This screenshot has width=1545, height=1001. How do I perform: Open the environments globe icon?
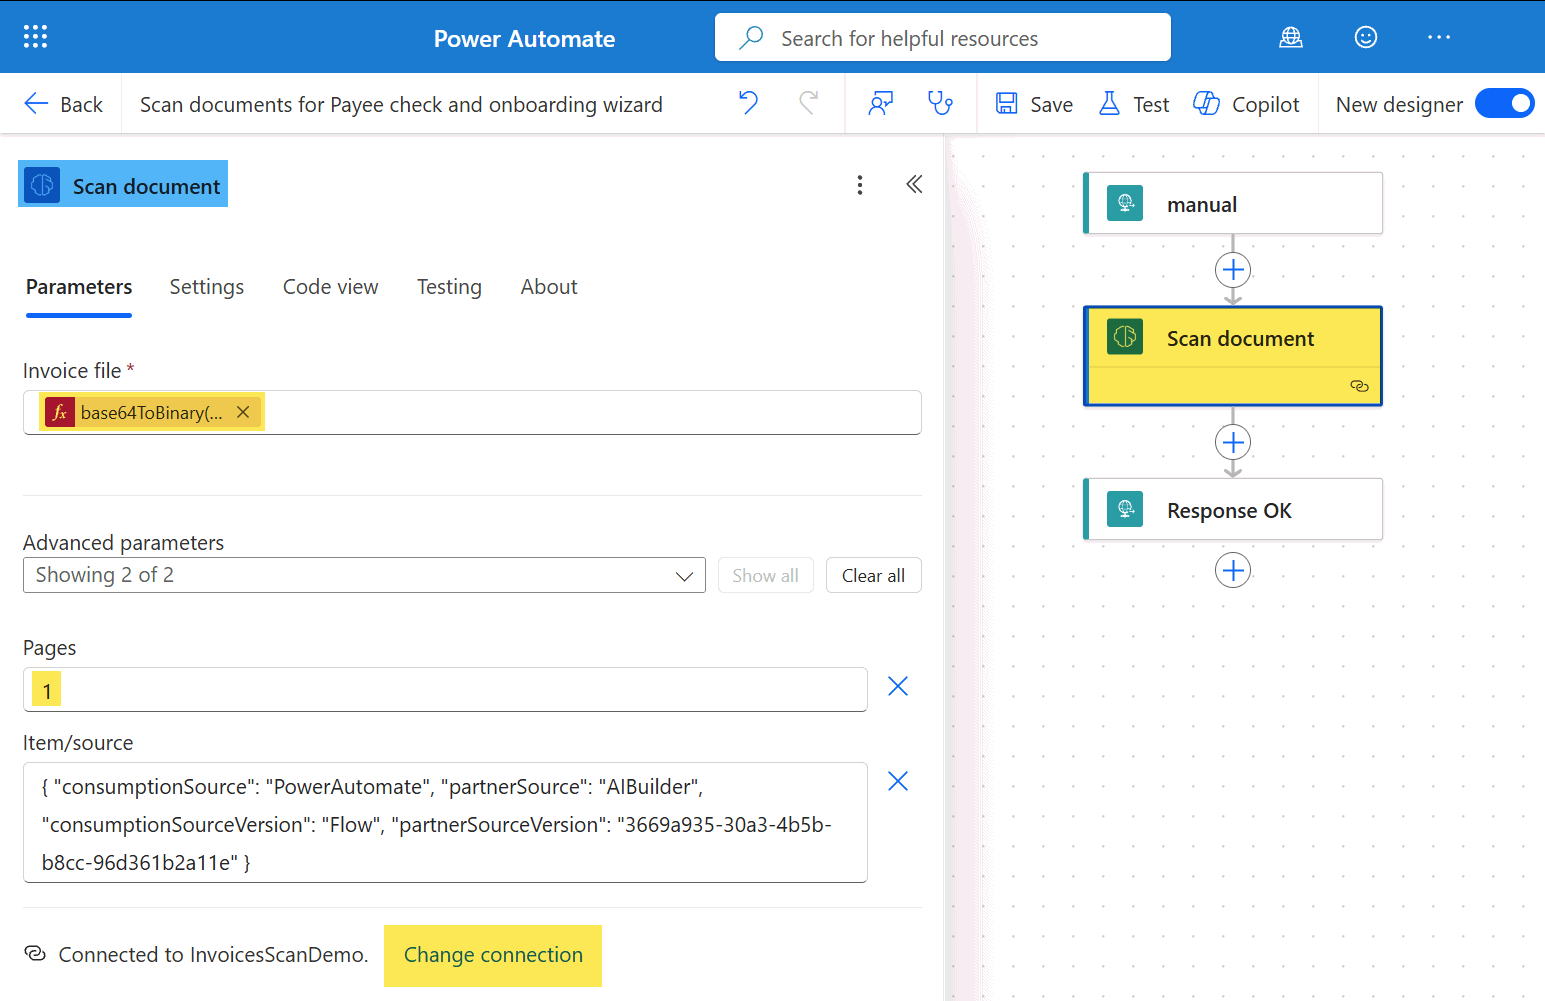tap(1291, 38)
